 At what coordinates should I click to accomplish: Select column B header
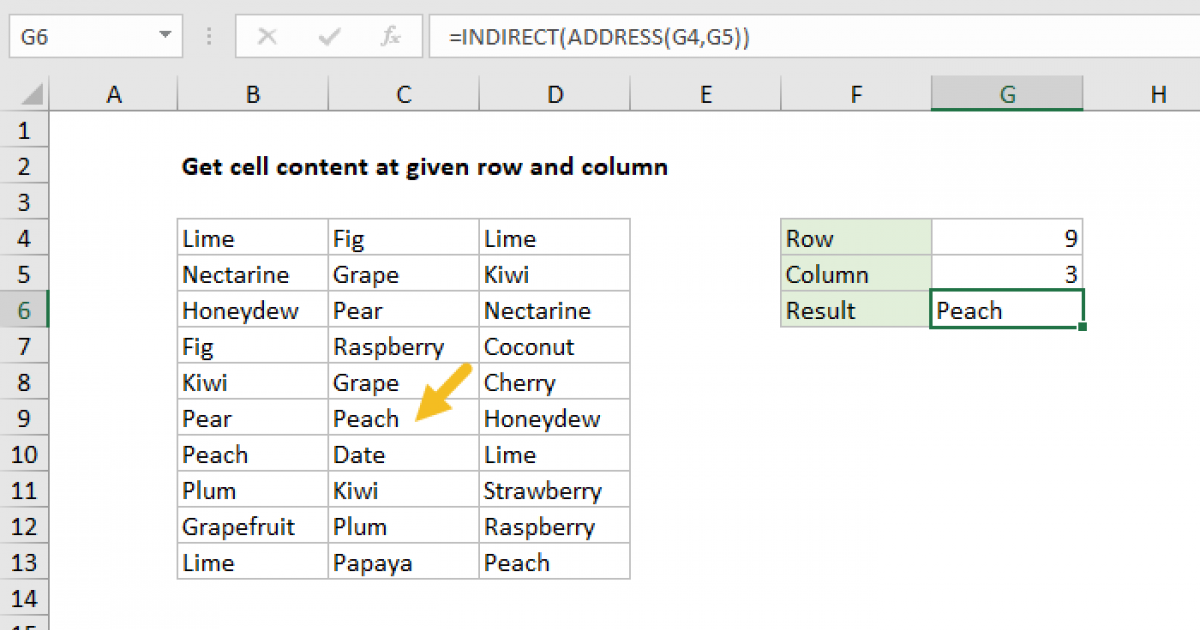point(253,95)
